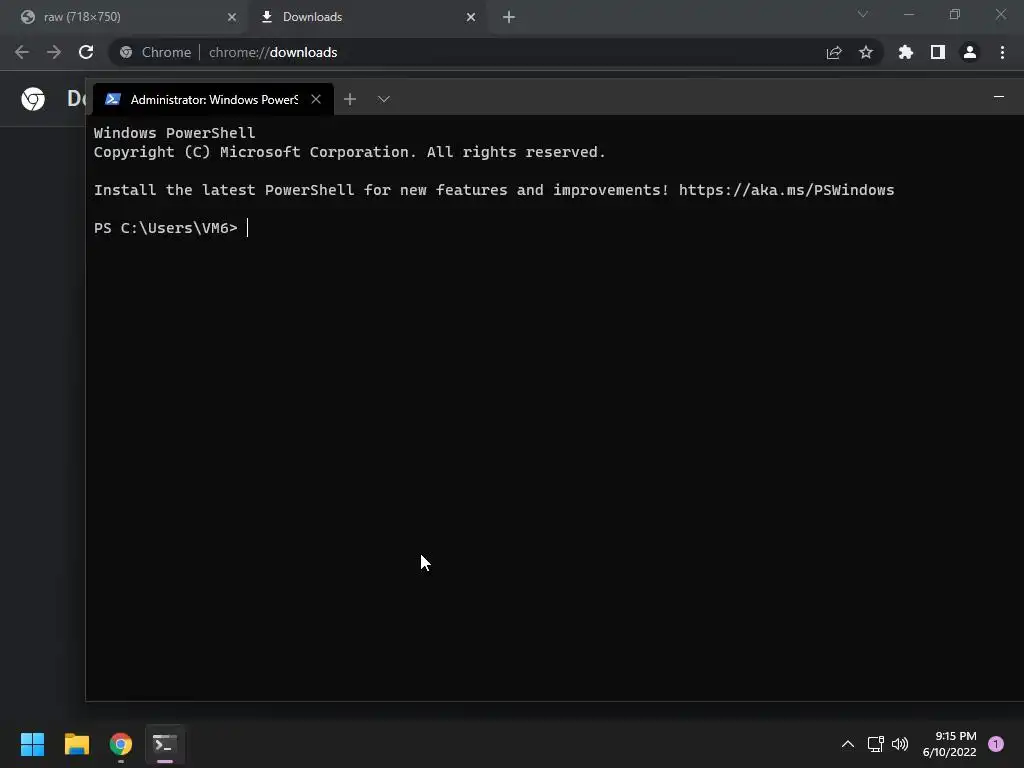Open terminal profiles dropdown chevron
Viewport: 1024px width, 768px height.
click(383, 99)
